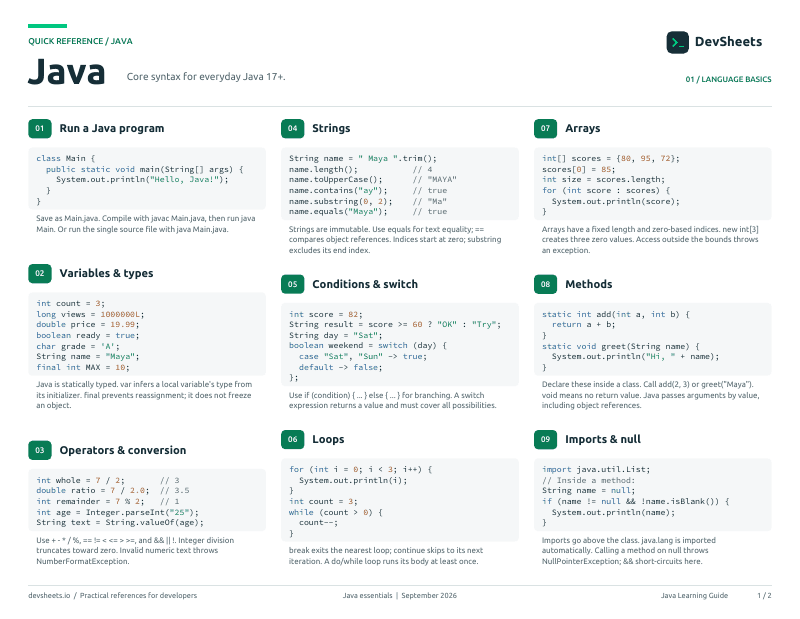The height and width of the screenshot is (619, 800).
Task: Click the "boolean ready = true;" line
Action: (87, 335)
